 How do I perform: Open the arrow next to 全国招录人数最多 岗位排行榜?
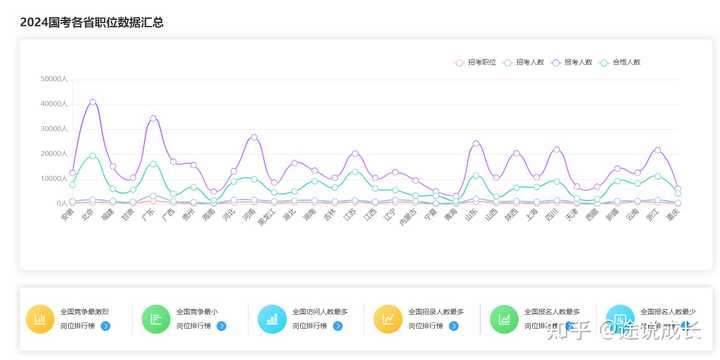tap(454, 326)
